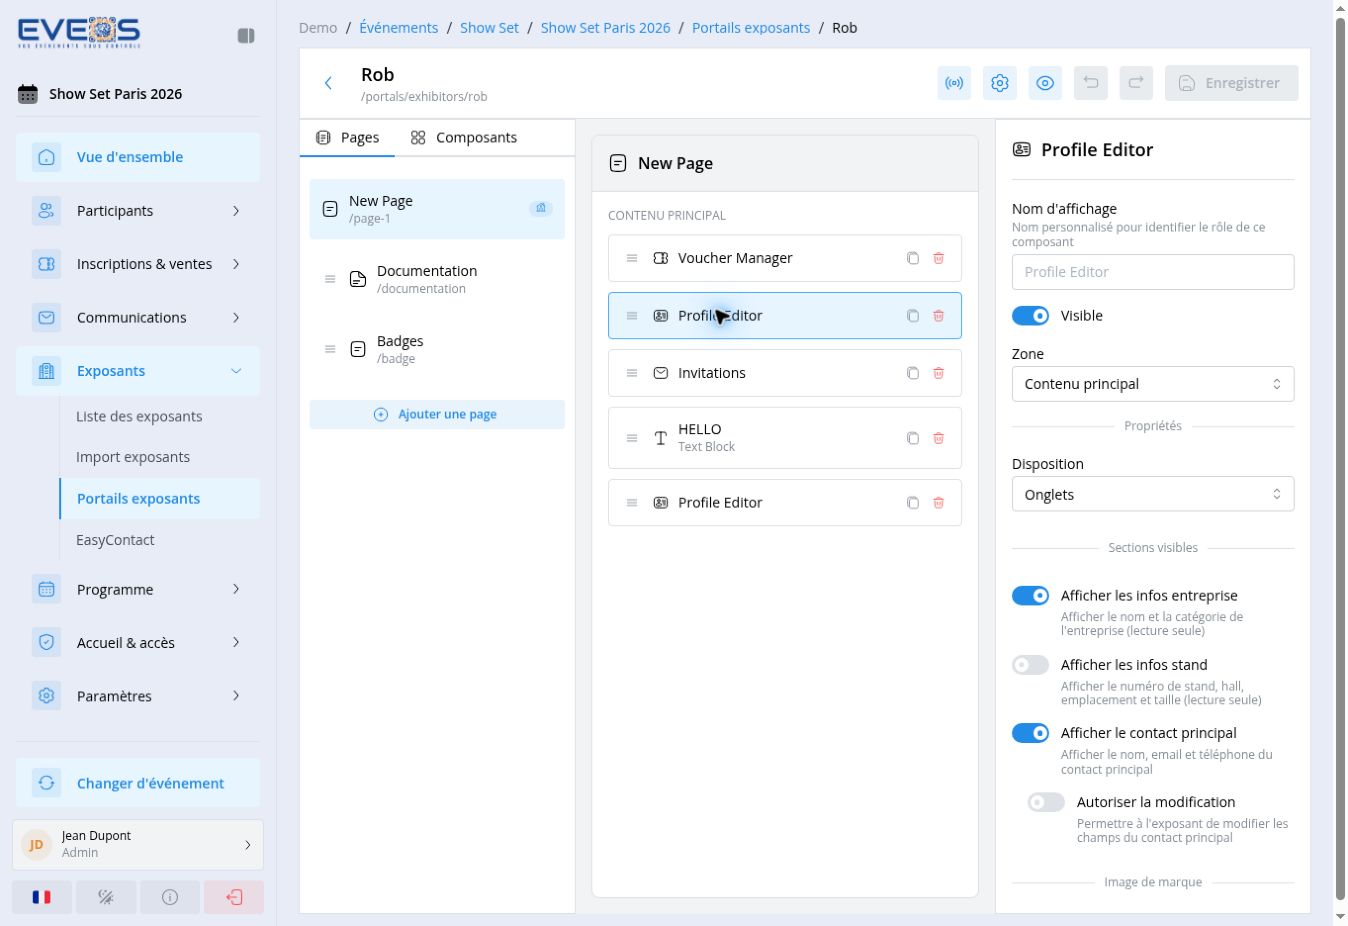This screenshot has width=1348, height=926.
Task: Duplicate the Voucher Manager component
Action: tap(913, 258)
